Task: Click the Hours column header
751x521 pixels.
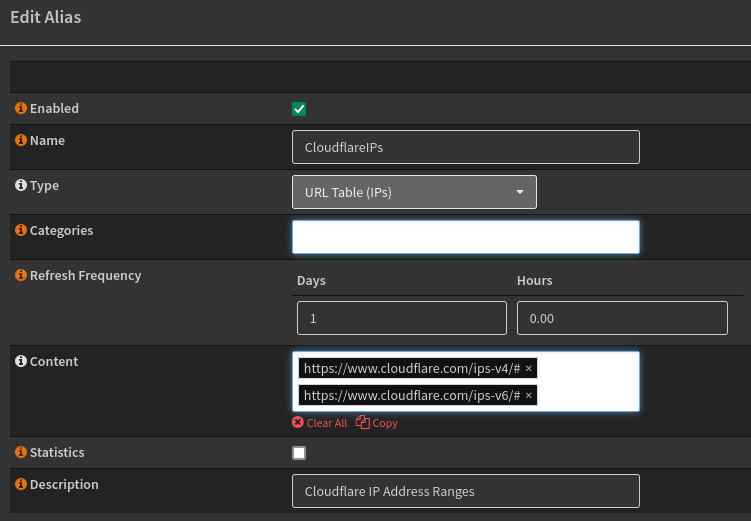Action: click(x=535, y=281)
